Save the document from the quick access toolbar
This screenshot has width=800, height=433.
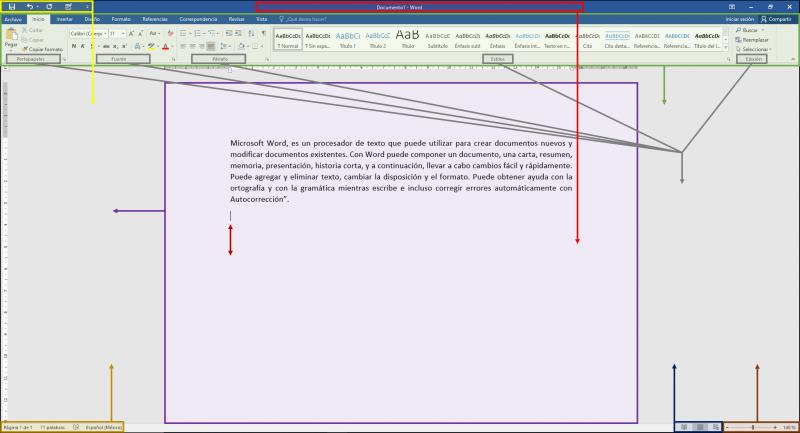(12, 7)
